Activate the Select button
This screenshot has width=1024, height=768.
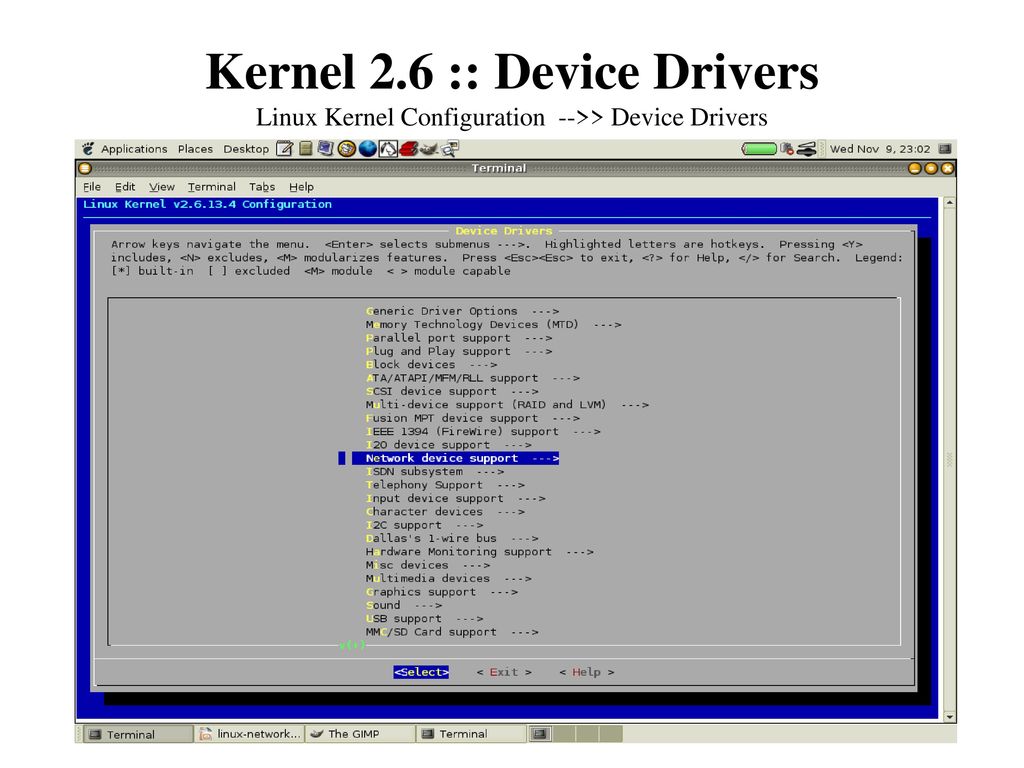[x=421, y=672]
